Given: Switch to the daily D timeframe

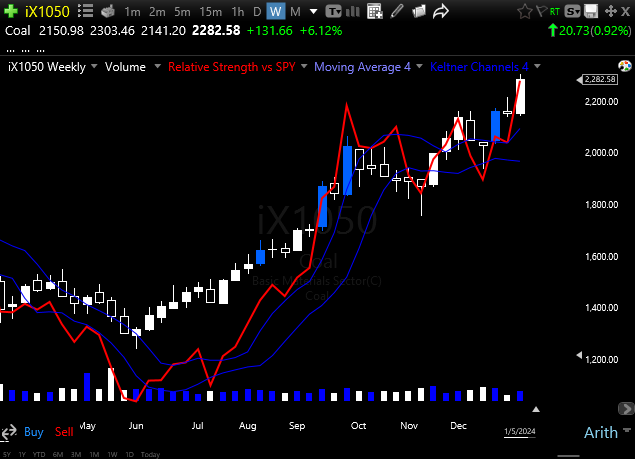Looking at the screenshot, I should tap(256, 11).
